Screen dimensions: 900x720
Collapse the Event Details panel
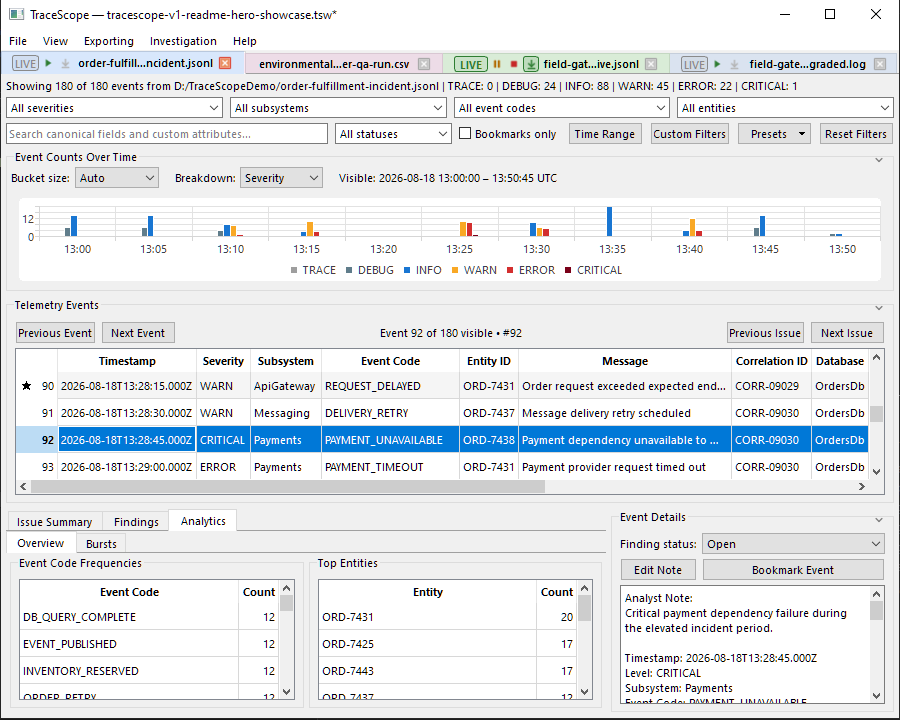click(879, 520)
